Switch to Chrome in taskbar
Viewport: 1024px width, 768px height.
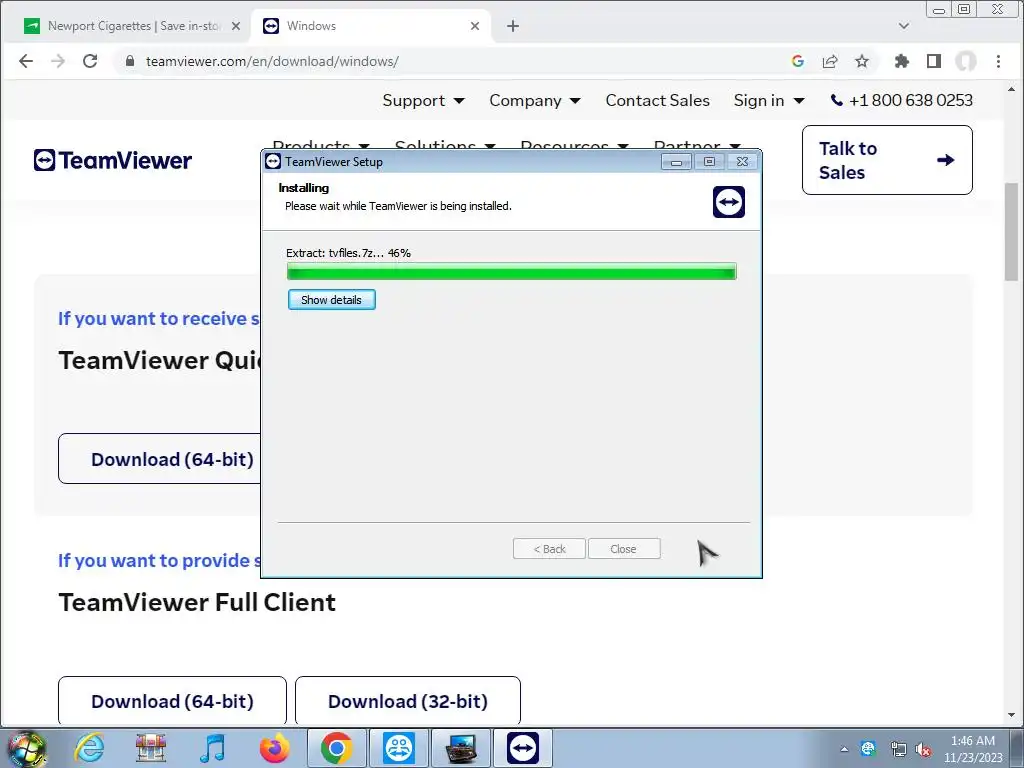point(337,748)
